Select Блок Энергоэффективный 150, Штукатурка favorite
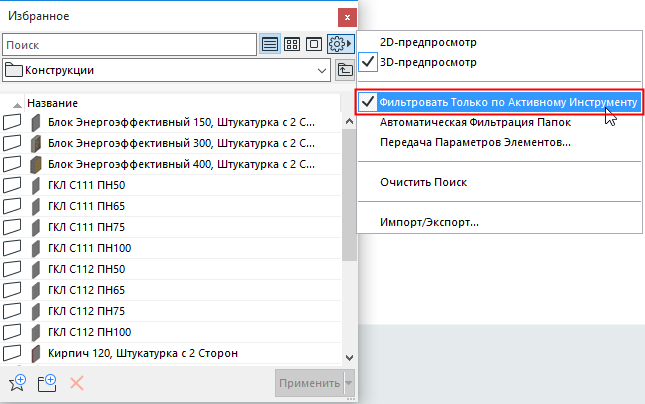 tap(181, 122)
